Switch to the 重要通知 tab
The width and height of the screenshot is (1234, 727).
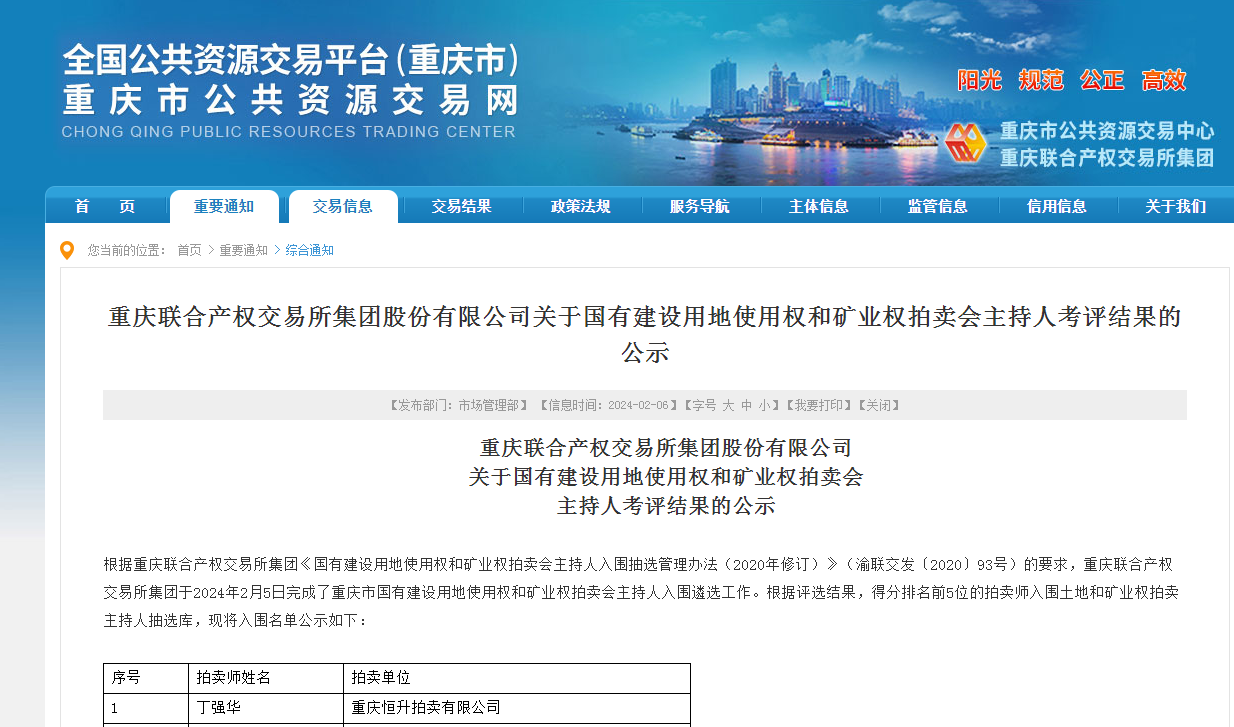click(x=224, y=207)
